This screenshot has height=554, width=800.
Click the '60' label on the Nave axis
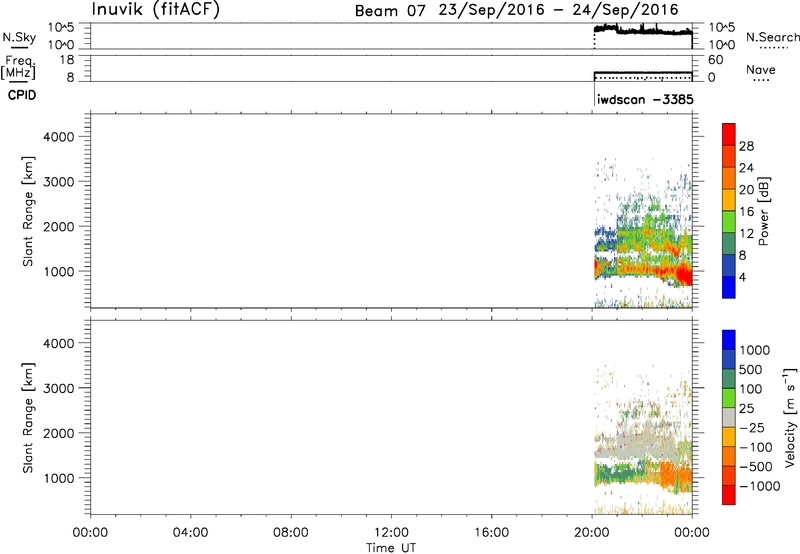[x=715, y=60]
